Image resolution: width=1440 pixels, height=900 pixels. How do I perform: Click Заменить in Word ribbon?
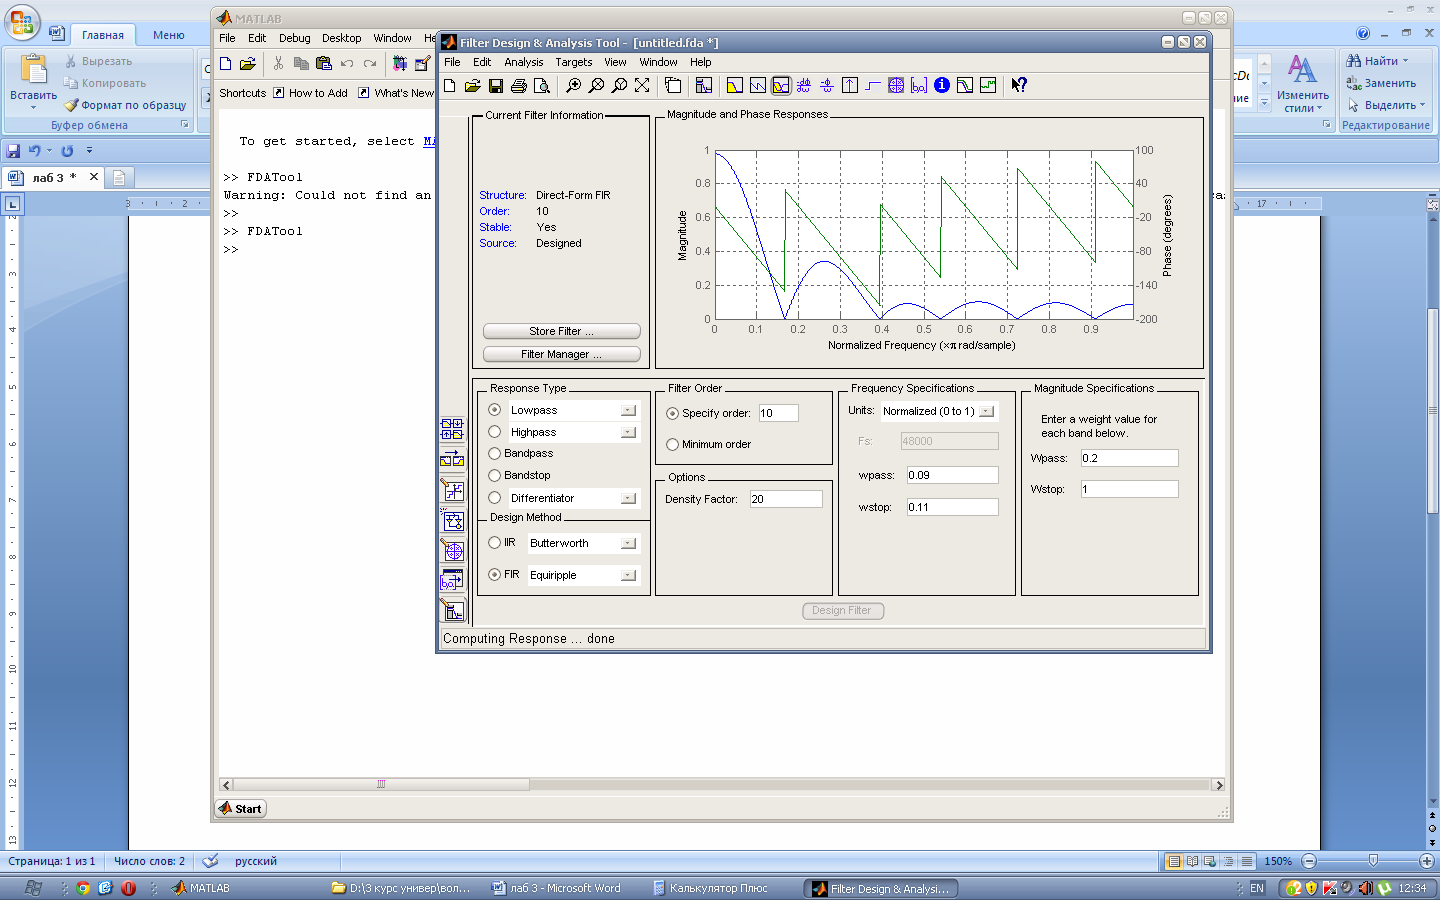1382,83
